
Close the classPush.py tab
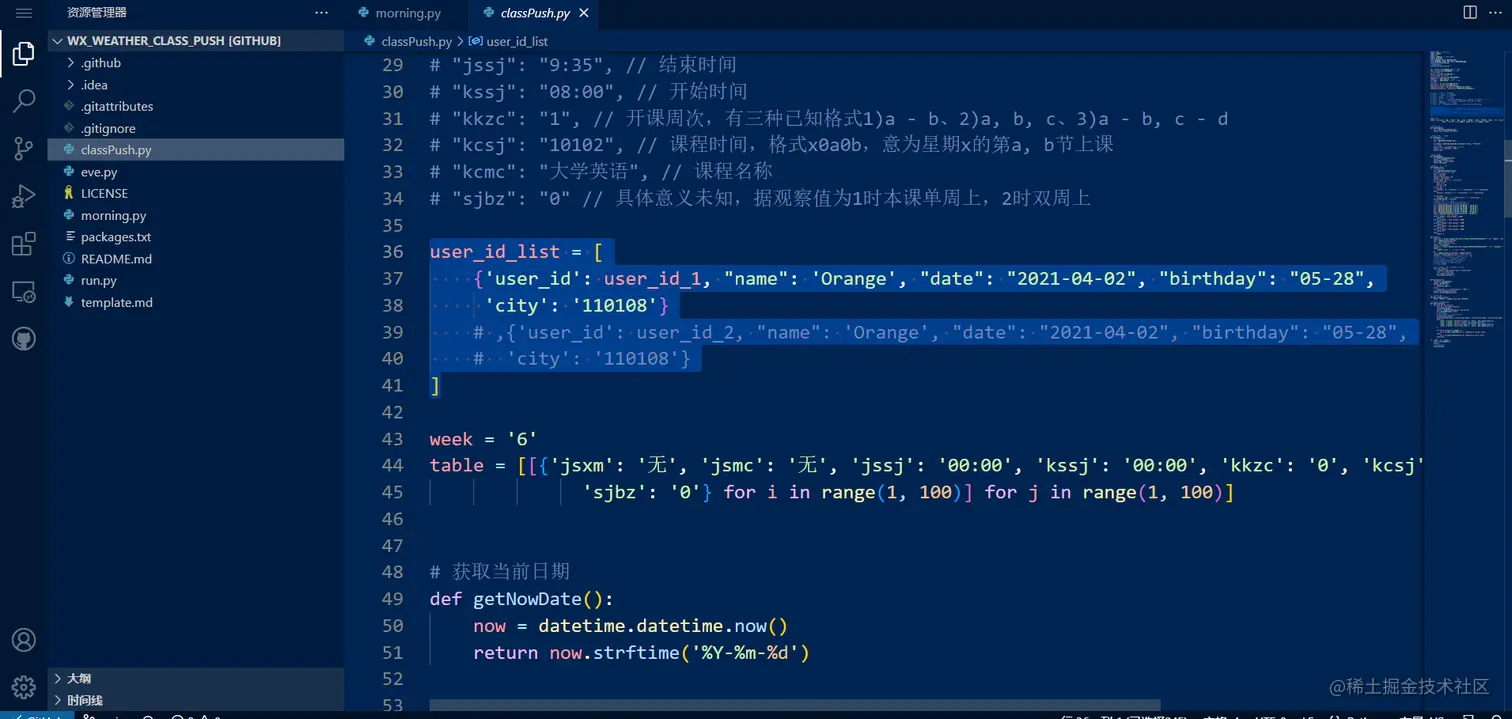click(584, 14)
